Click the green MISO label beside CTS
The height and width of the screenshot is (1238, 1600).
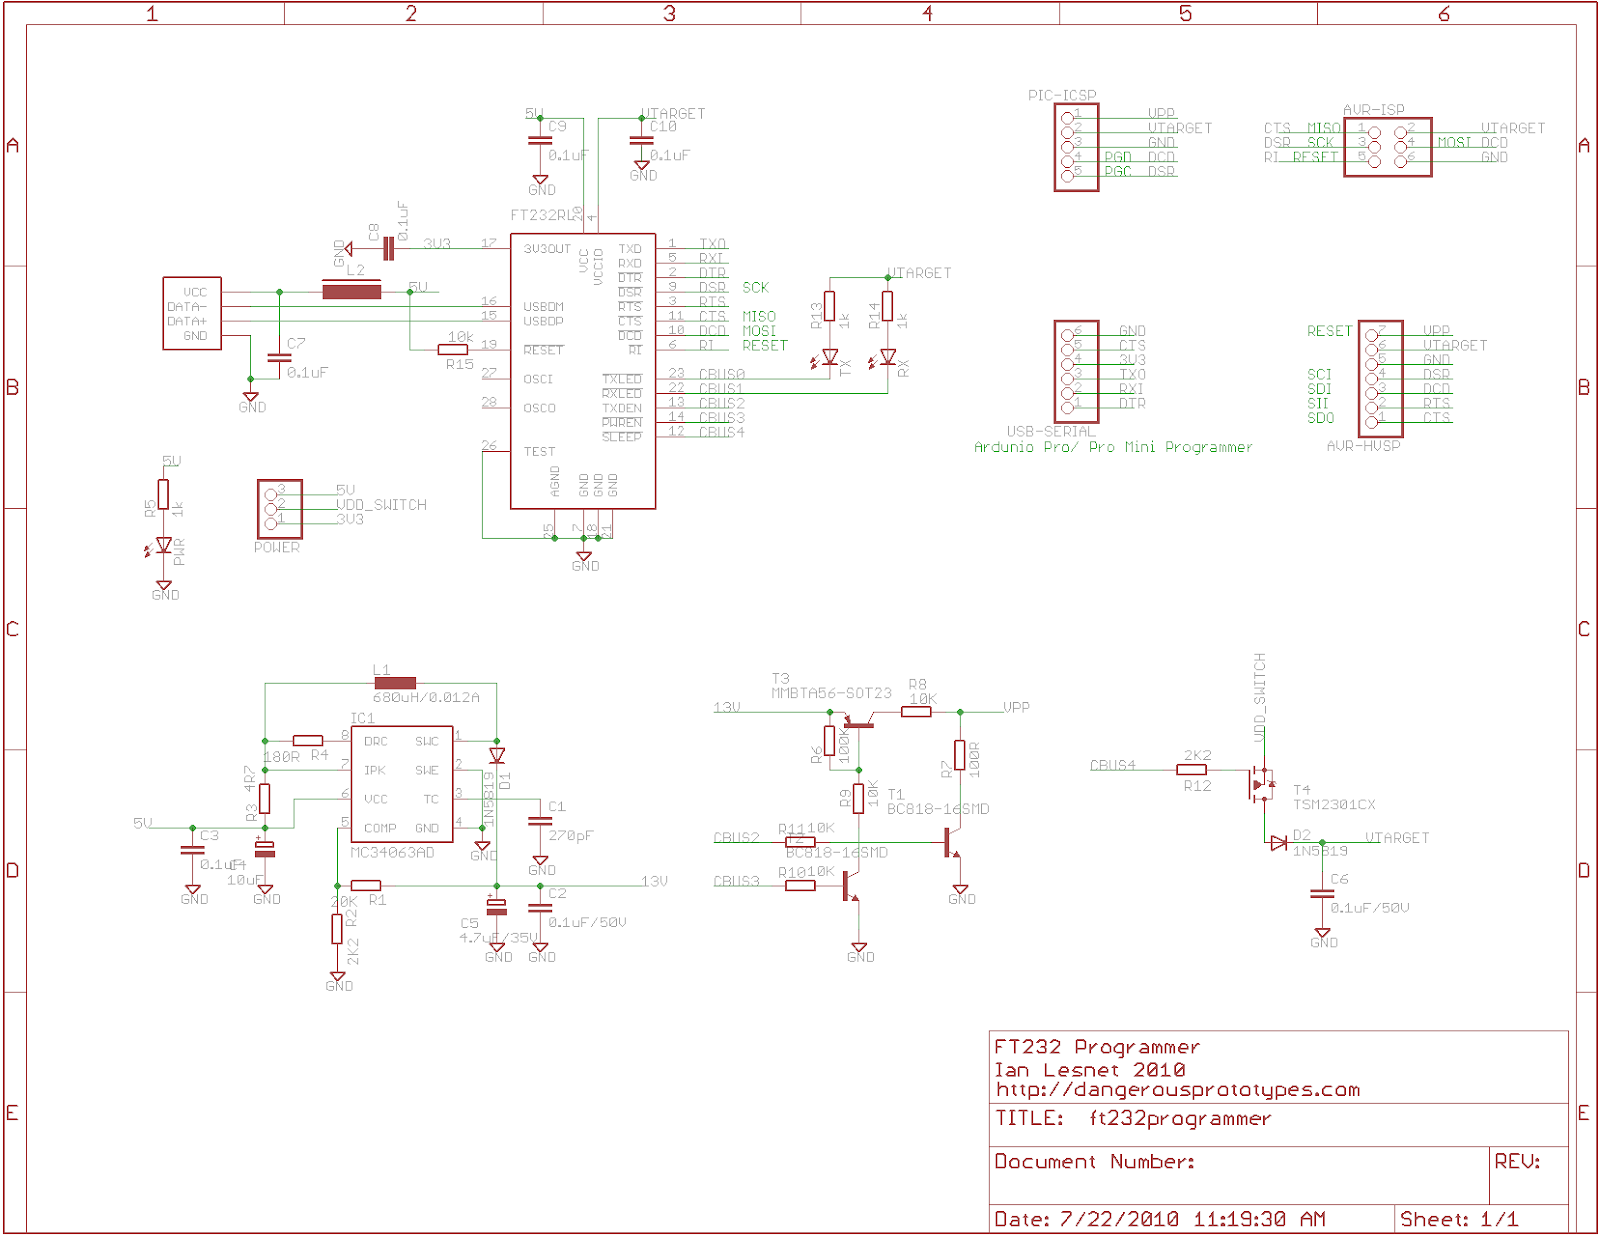click(x=759, y=317)
